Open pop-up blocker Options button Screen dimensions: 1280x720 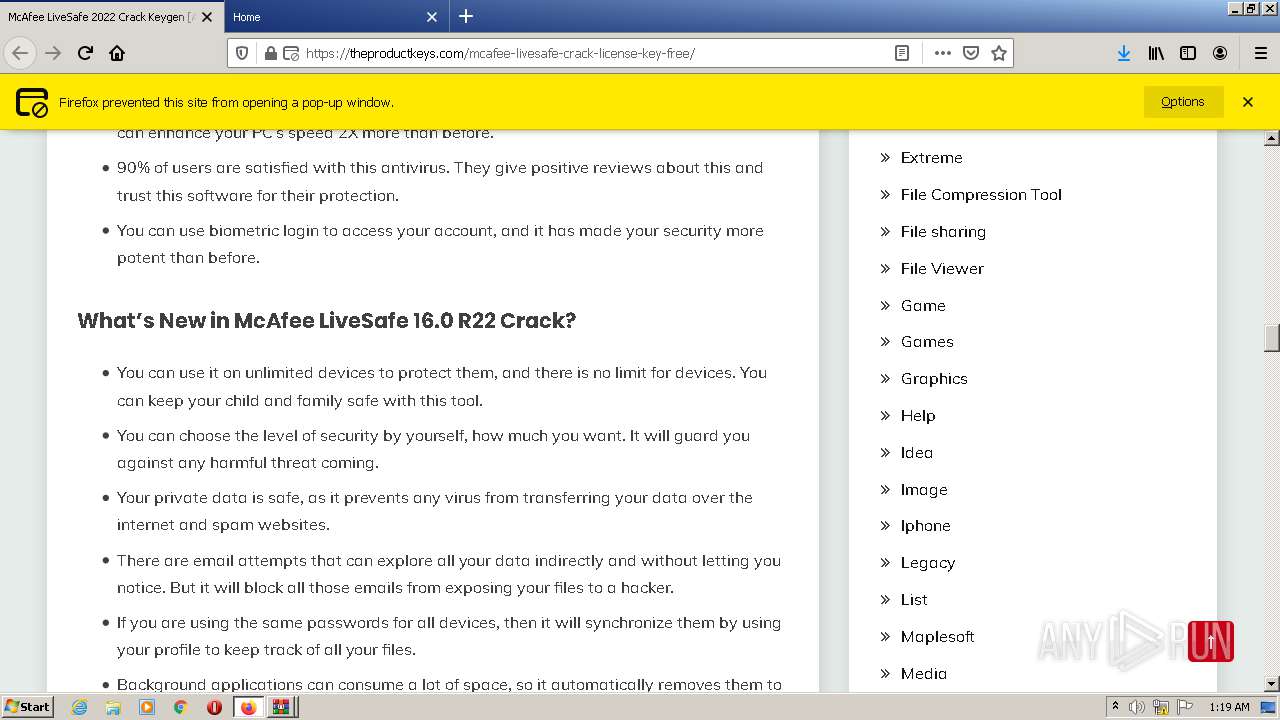coord(1183,102)
